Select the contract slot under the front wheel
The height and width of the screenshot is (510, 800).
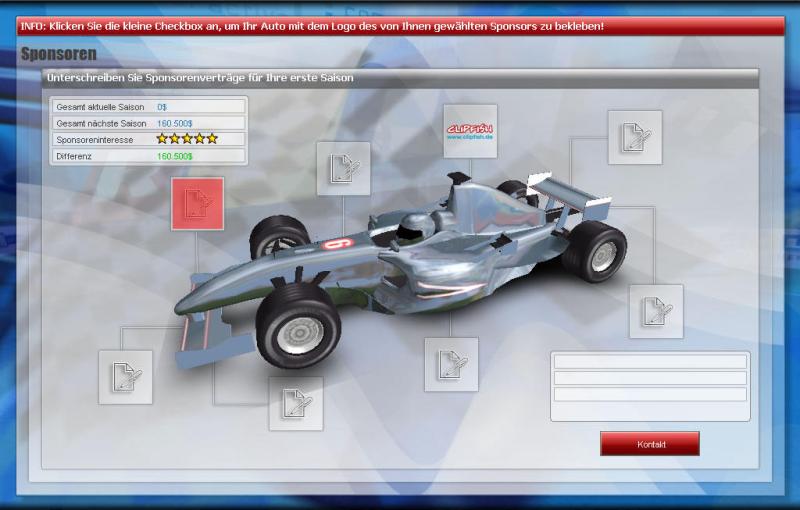point(295,403)
